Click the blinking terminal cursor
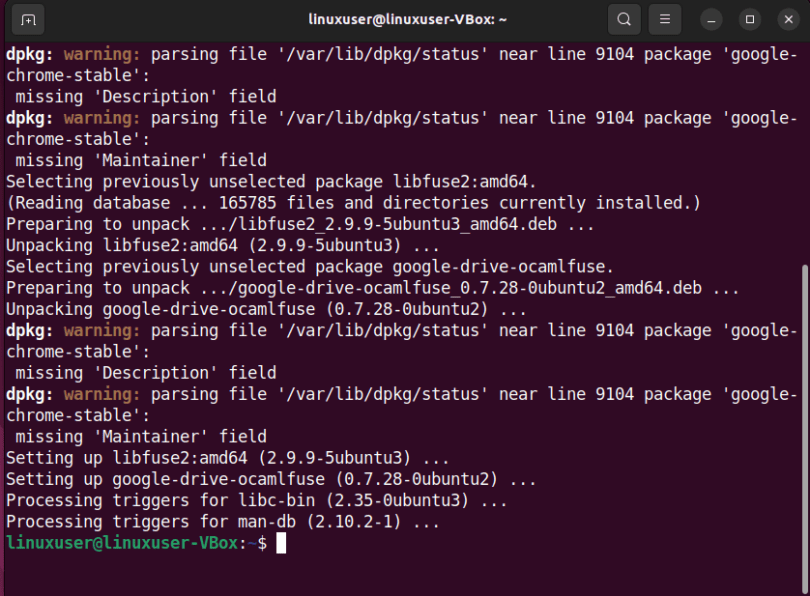The width and height of the screenshot is (810, 596). tap(280, 542)
